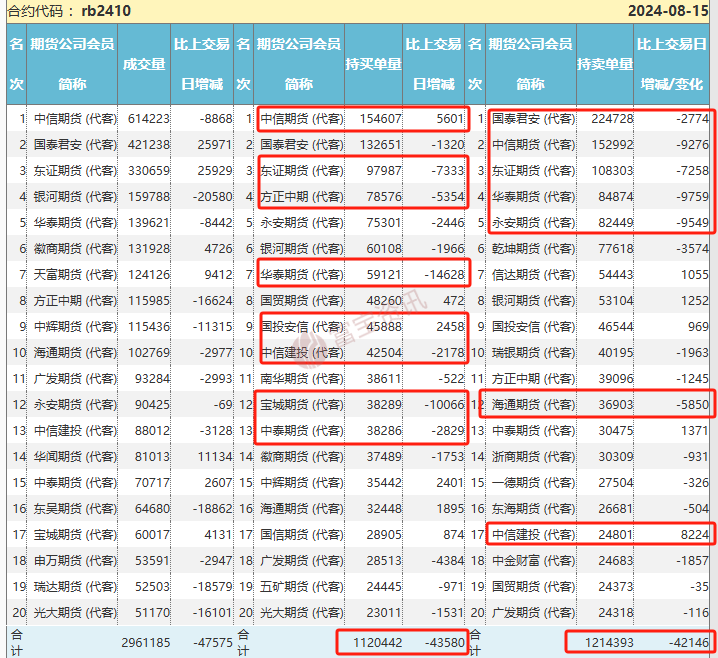The image size is (718, 658).
Task: Click short position value 108303
Action: pos(612,171)
